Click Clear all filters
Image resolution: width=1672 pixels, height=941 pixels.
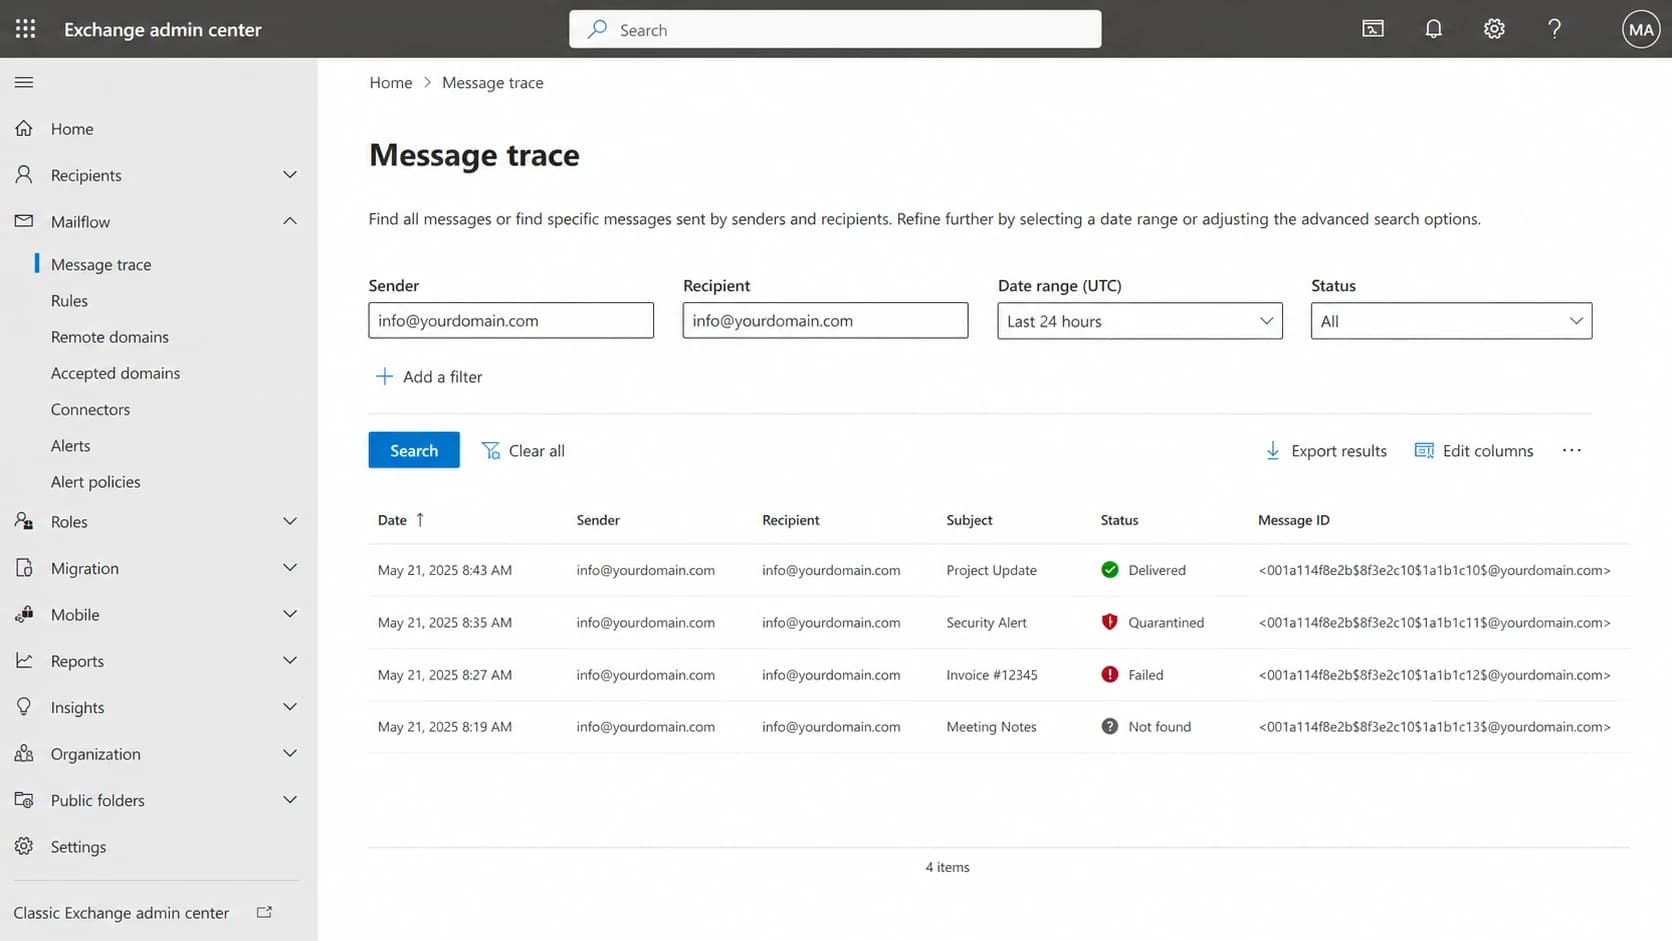tap(523, 450)
